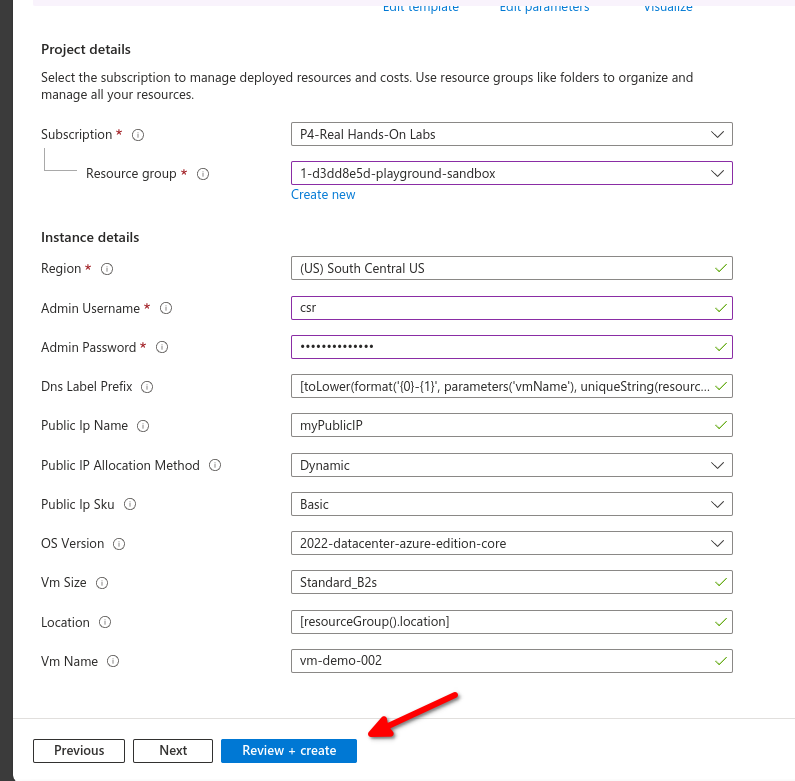The image size is (795, 781).
Task: Click info icon beside Resource group
Action: coord(203,174)
